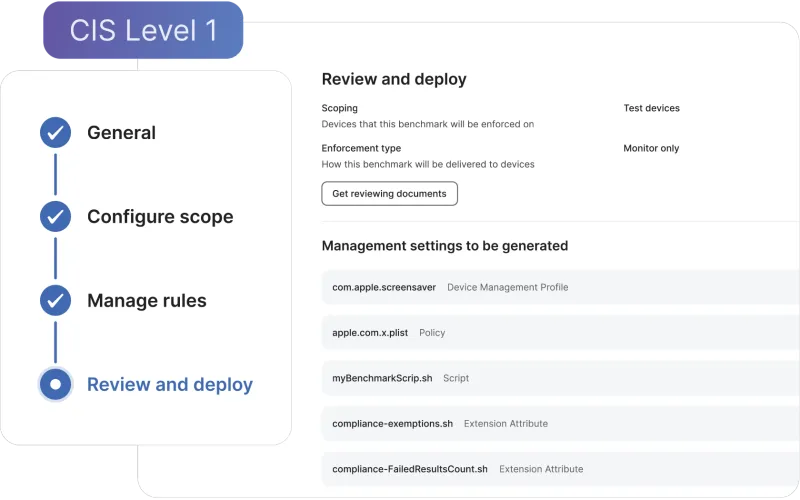Select the myBenchmarkScrip.sh script row
This screenshot has width=800, height=500.
(x=561, y=378)
